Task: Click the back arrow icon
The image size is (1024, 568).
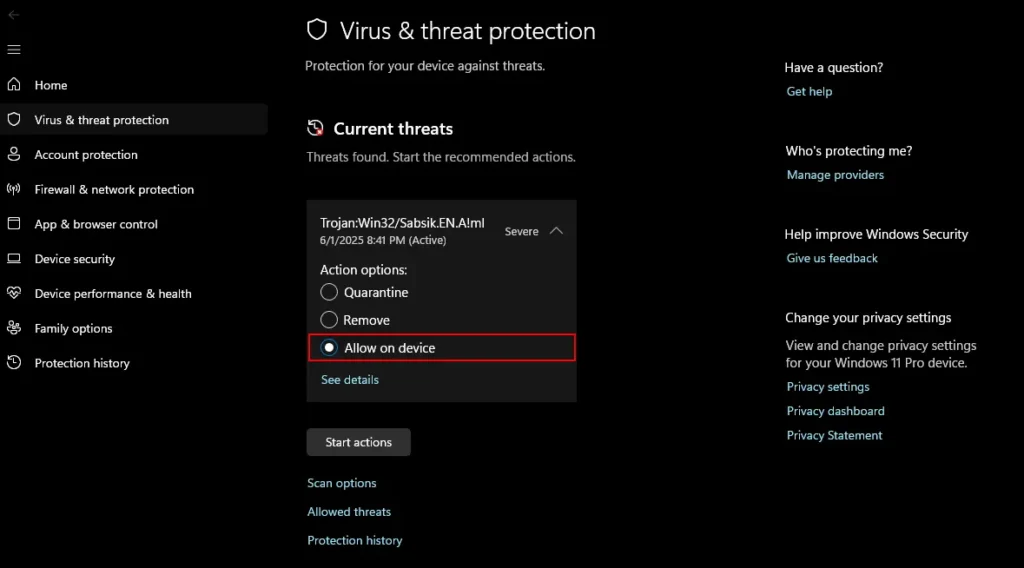Action: 14,15
